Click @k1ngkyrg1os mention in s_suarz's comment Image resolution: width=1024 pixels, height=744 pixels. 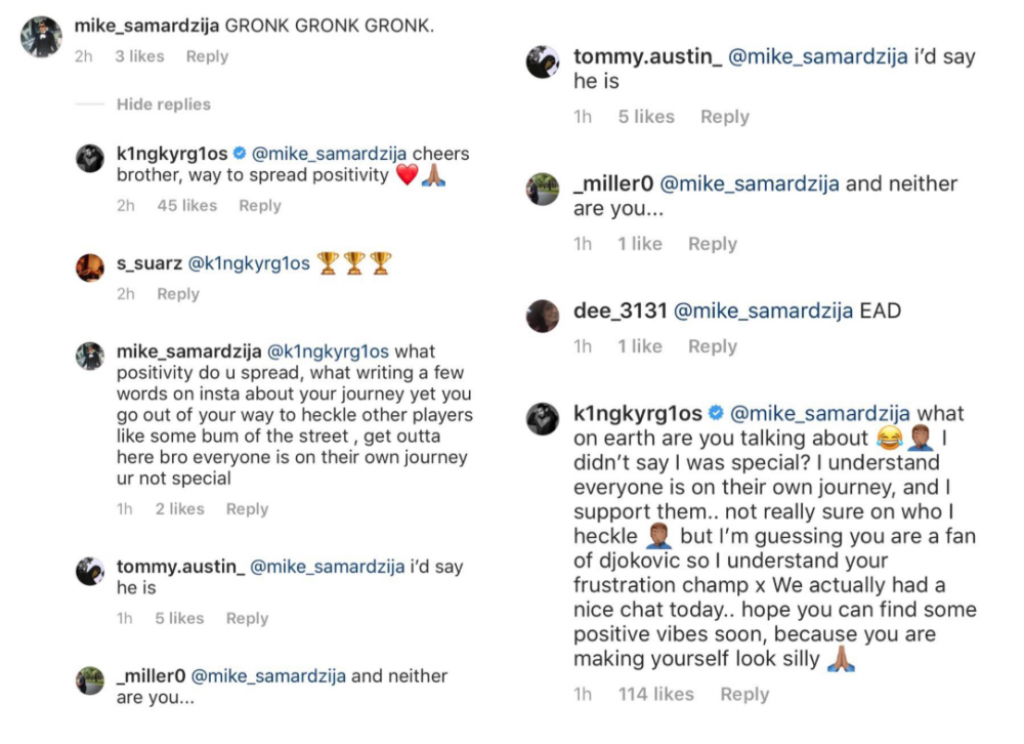click(249, 264)
